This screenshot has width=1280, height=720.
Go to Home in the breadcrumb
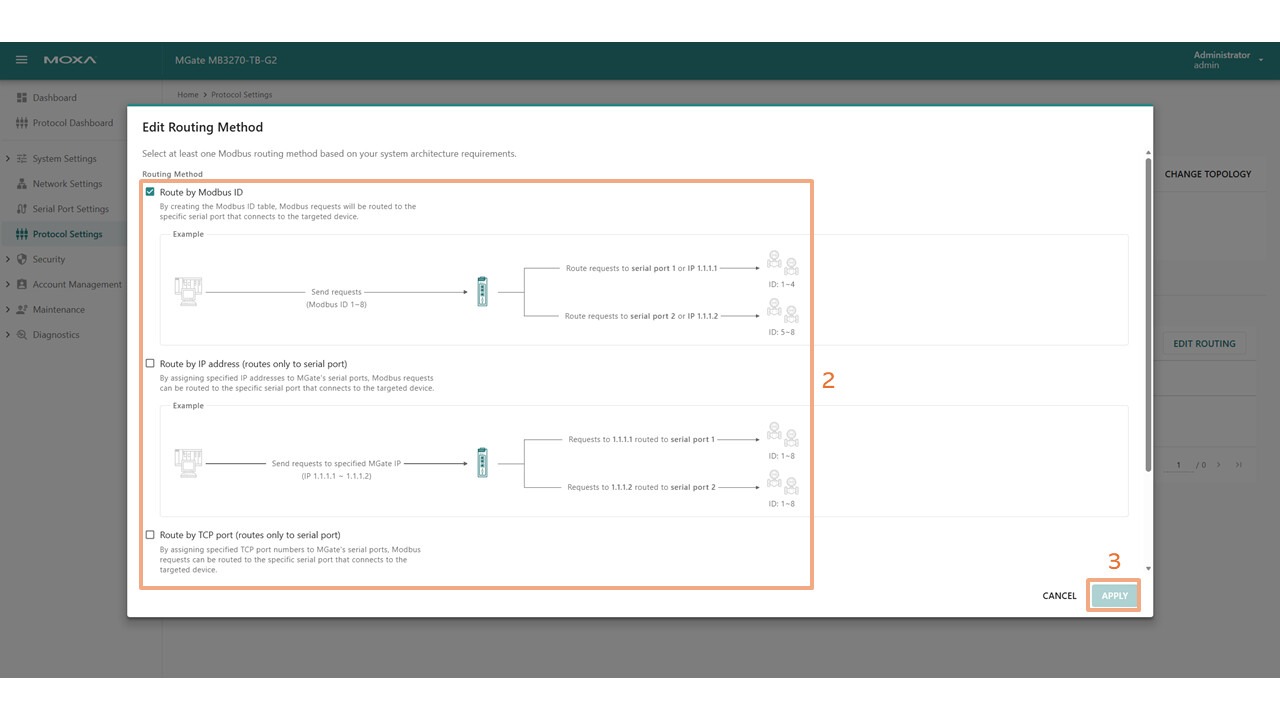point(188,95)
